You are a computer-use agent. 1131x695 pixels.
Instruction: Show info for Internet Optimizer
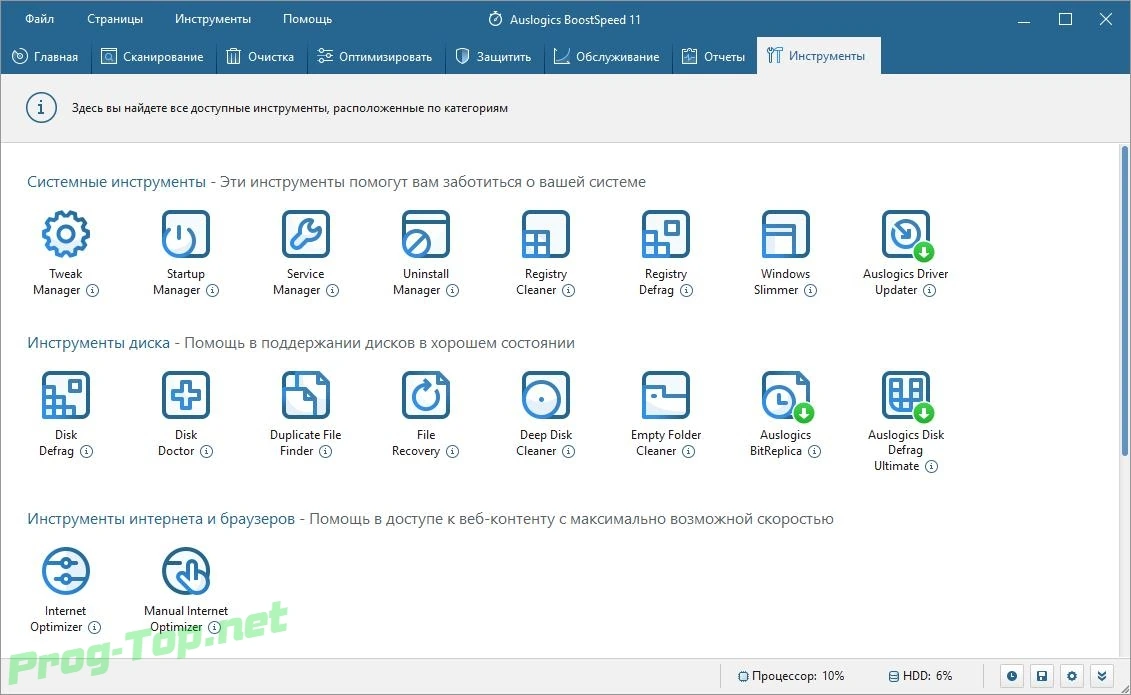[94, 627]
